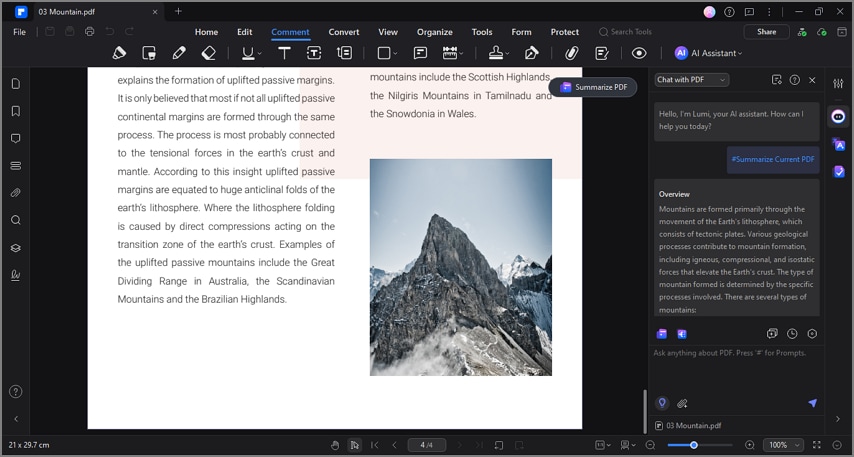Select the Text box tool
The width and height of the screenshot is (854, 457).
(314, 53)
